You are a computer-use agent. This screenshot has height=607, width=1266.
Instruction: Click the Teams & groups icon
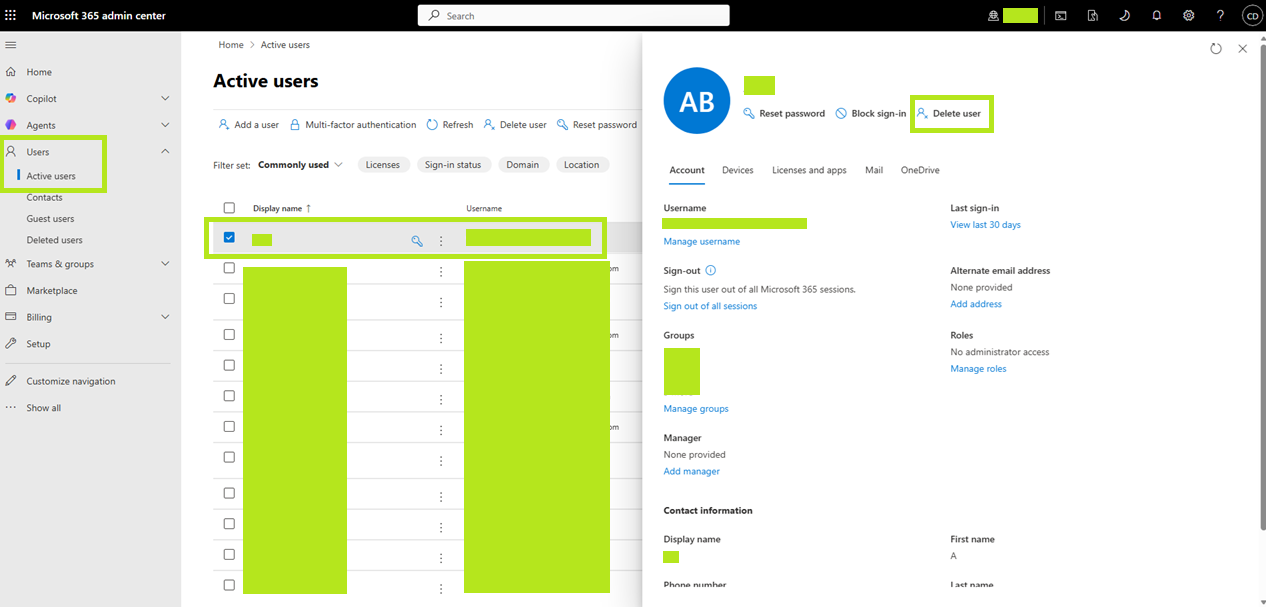click(x=11, y=264)
